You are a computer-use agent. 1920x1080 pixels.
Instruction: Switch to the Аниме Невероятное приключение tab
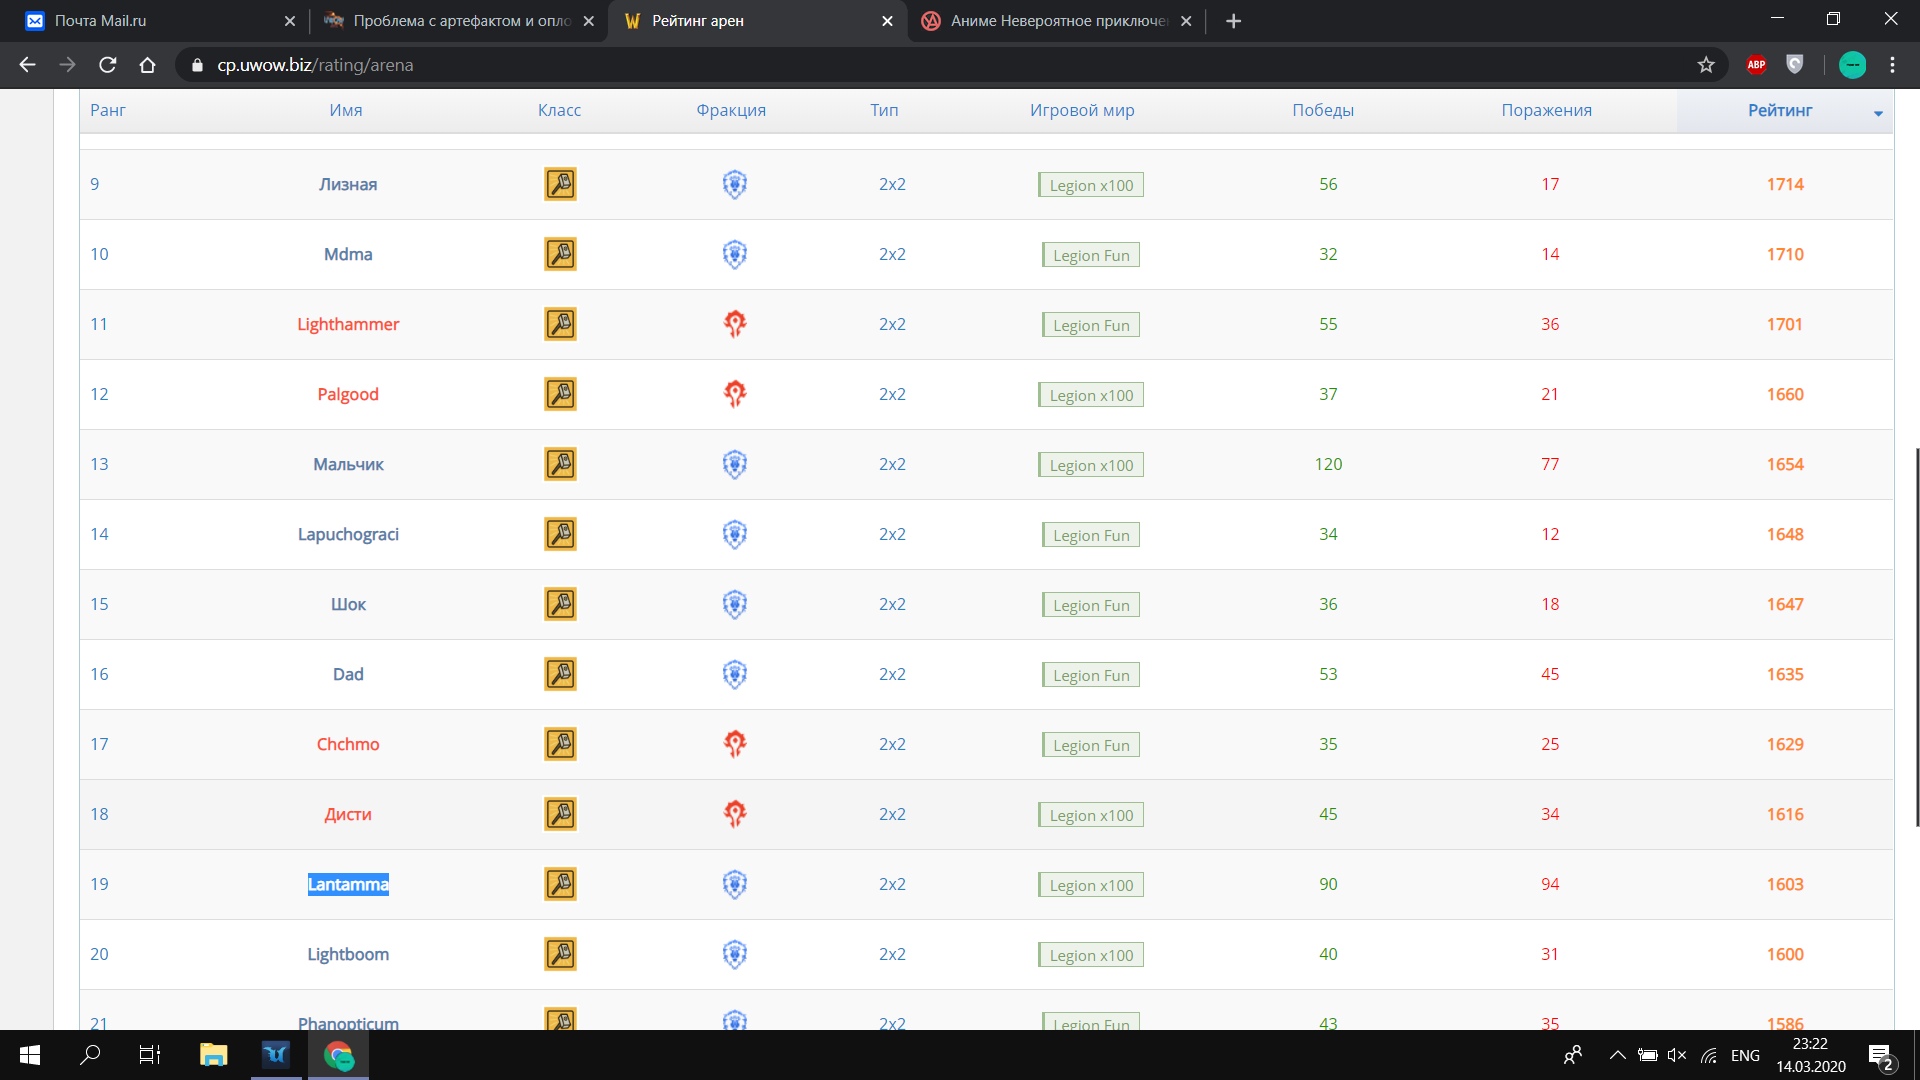pos(1058,21)
